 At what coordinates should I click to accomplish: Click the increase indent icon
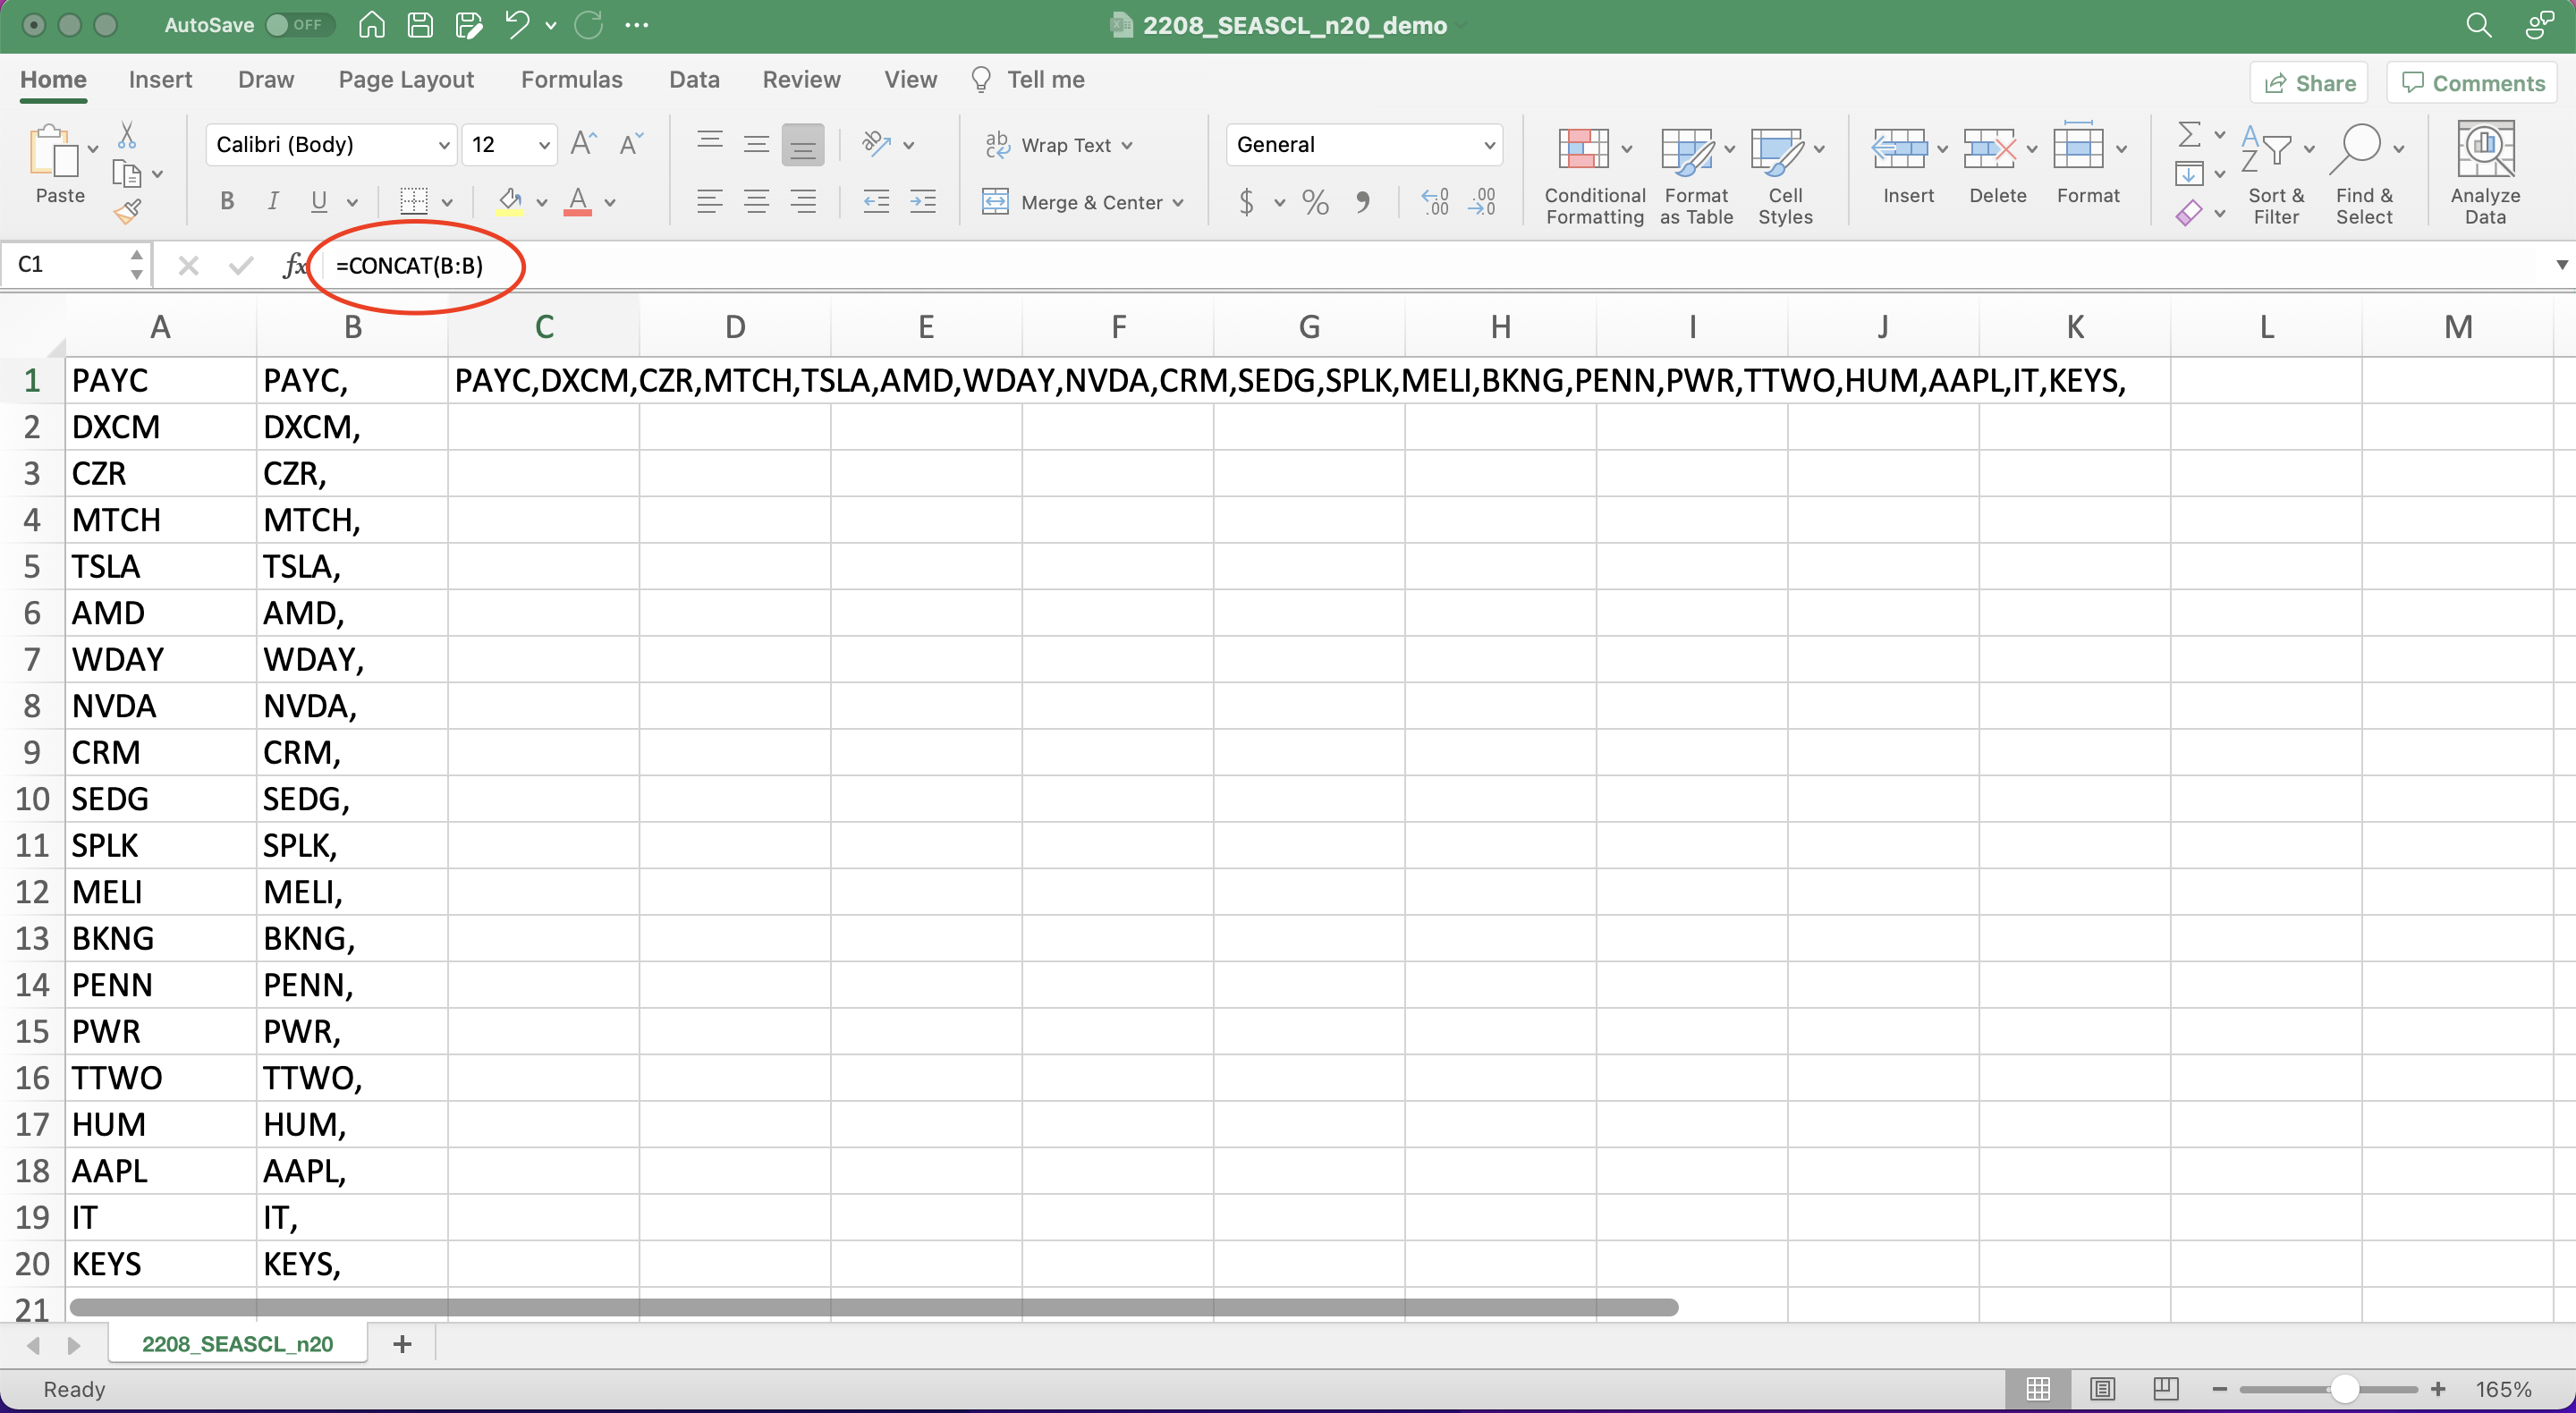(922, 203)
